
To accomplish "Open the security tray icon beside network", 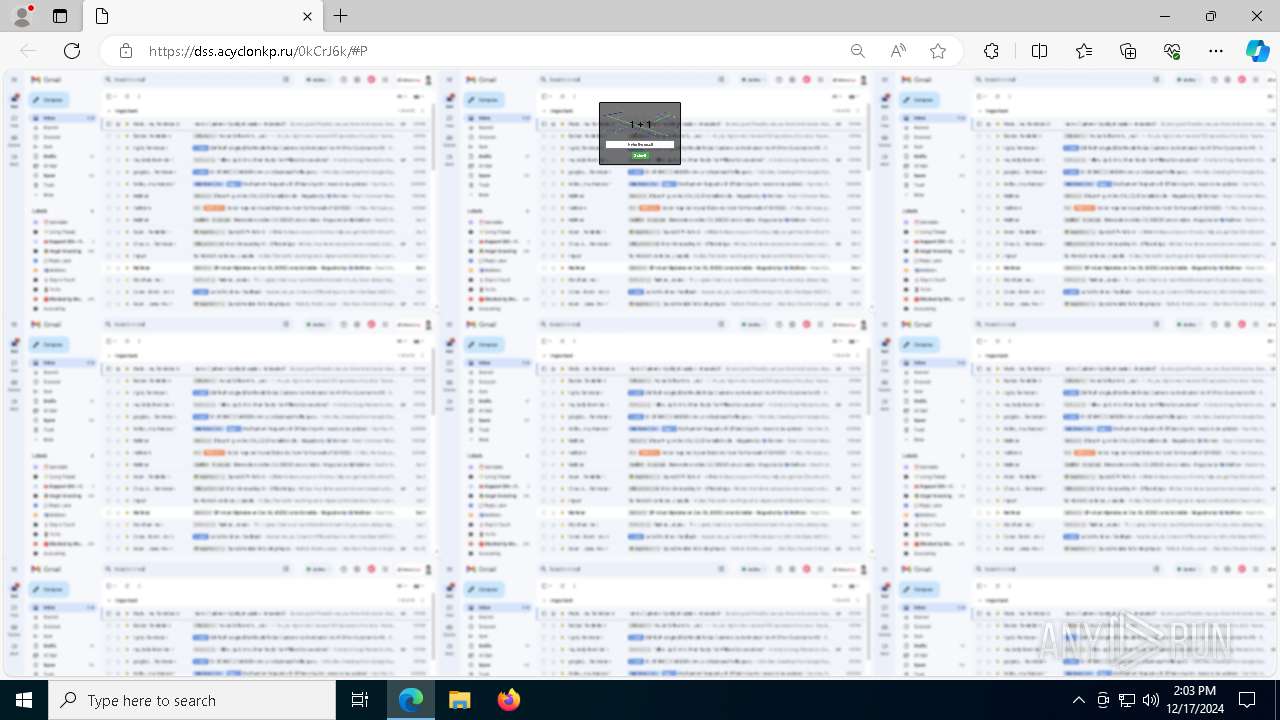I will [x=1103, y=700].
